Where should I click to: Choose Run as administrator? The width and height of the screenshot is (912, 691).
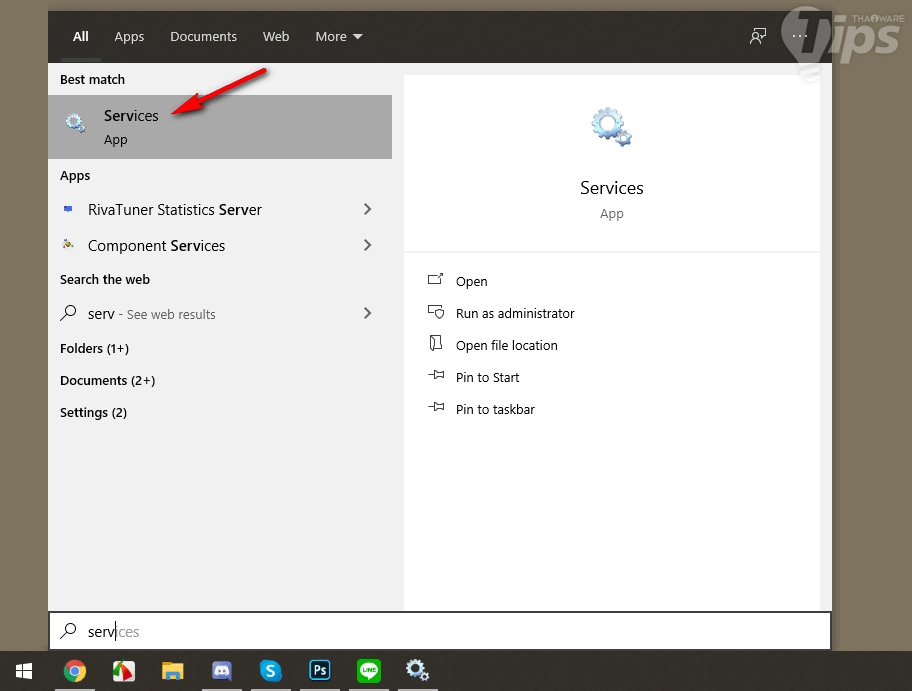click(515, 314)
